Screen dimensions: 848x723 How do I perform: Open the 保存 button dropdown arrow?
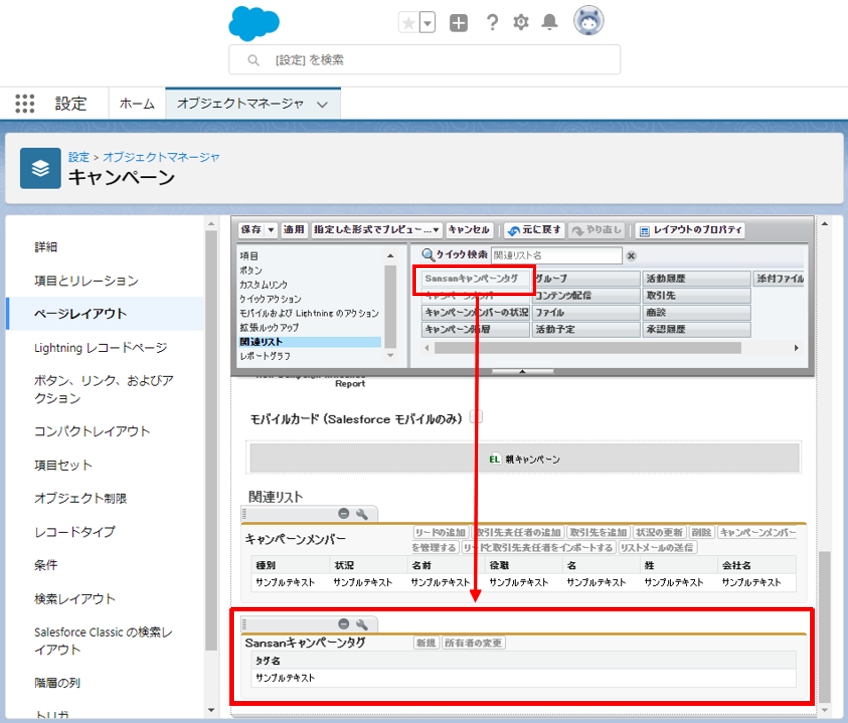pos(270,230)
